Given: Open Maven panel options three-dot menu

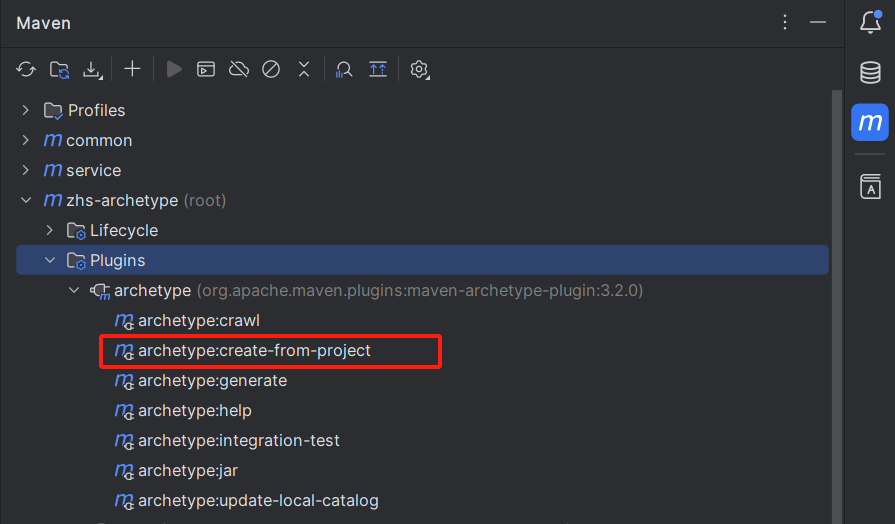Looking at the screenshot, I should (x=785, y=22).
